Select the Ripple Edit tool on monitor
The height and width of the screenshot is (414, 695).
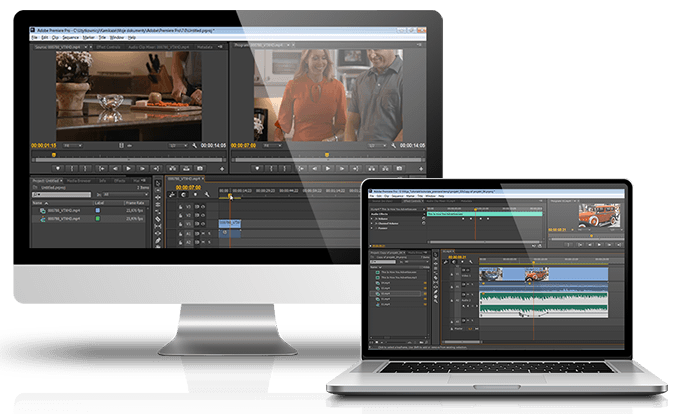(158, 198)
